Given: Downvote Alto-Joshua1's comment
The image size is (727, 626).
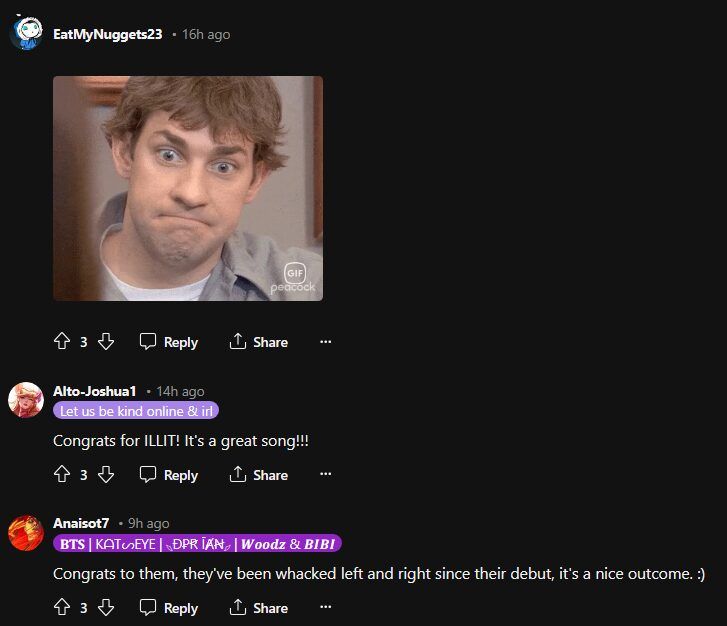Looking at the screenshot, I should coord(106,474).
